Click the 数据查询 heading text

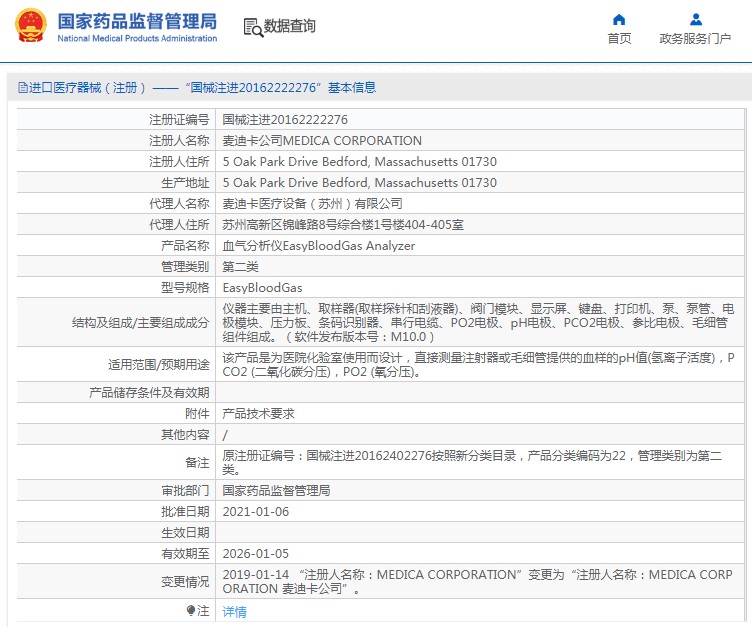click(x=290, y=27)
